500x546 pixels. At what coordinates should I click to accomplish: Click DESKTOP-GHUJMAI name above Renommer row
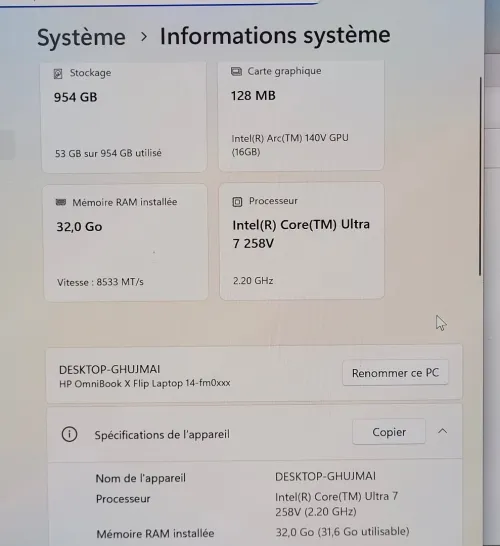(x=110, y=369)
